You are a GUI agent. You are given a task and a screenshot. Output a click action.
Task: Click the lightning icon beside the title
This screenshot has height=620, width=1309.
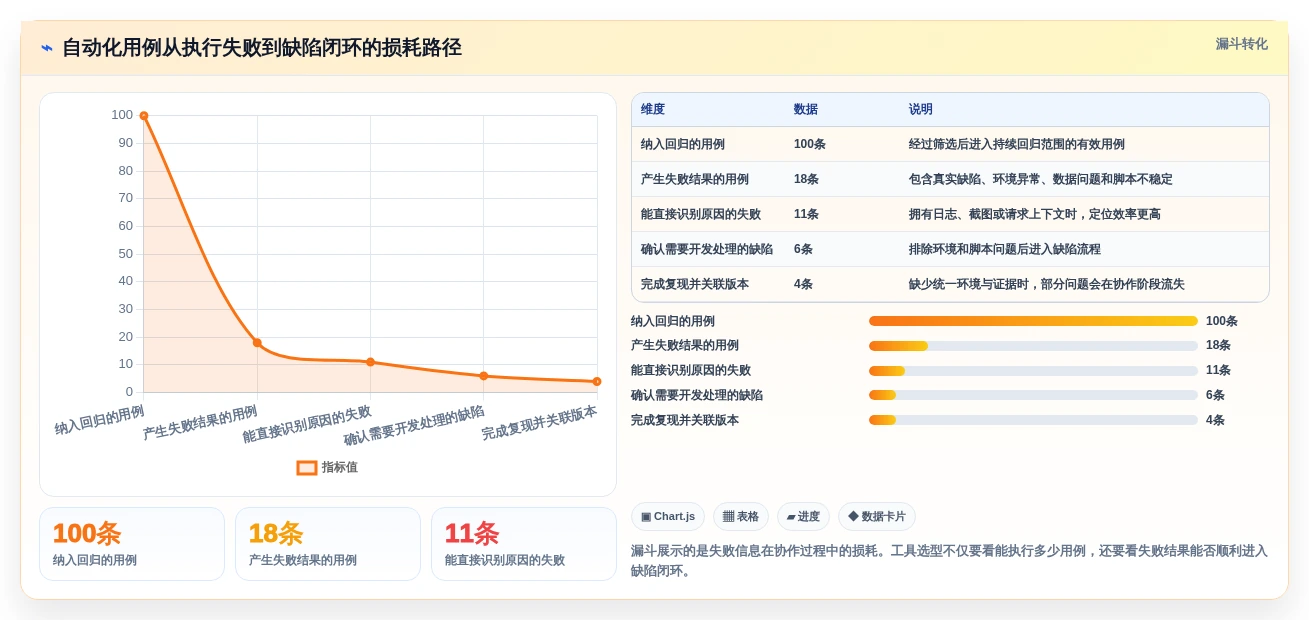[47, 48]
